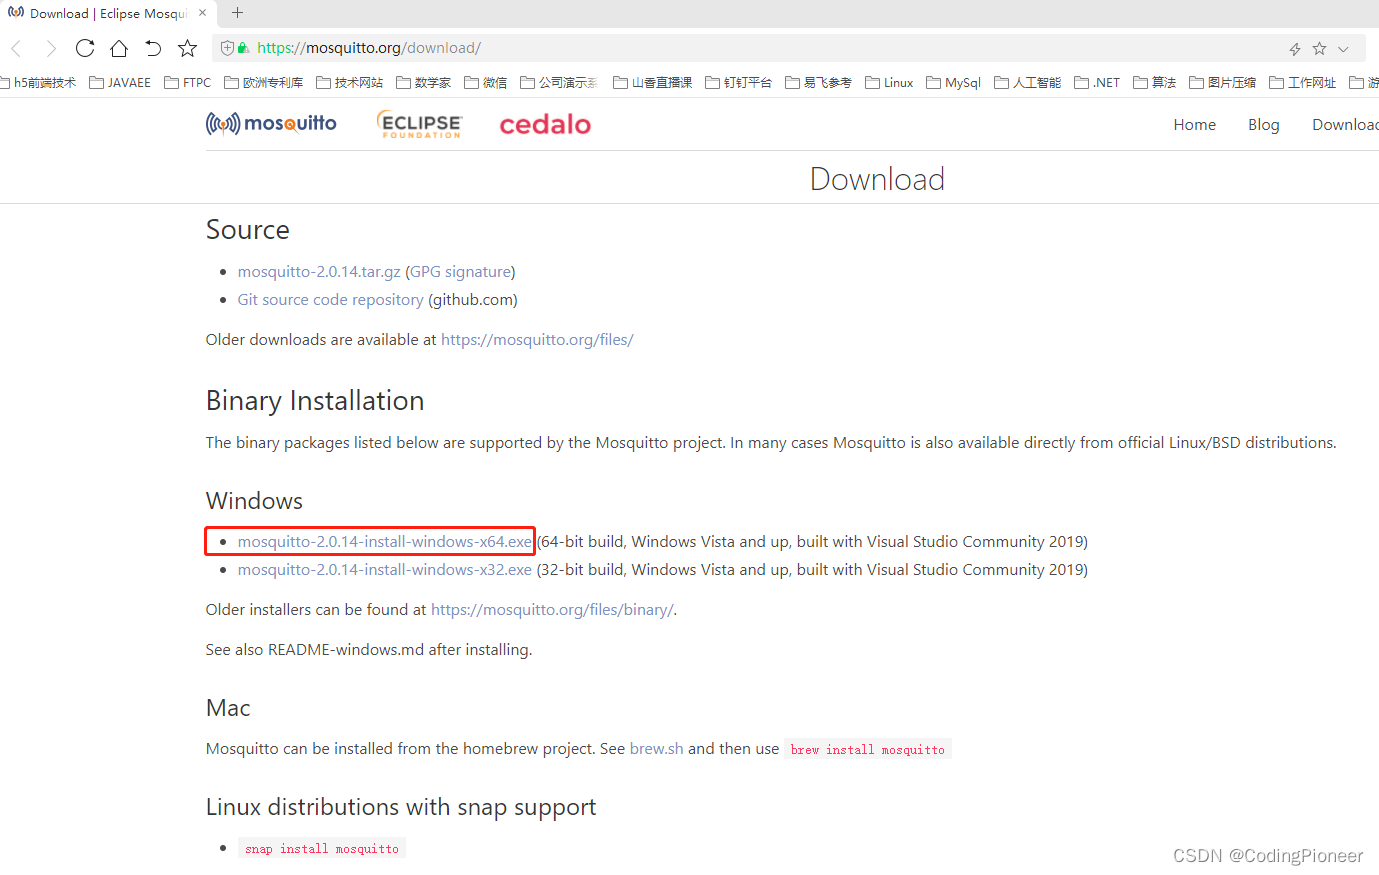Image resolution: width=1379 pixels, height=875 pixels.
Task: Open the 技术网站 bookmark folder
Action: 349,83
